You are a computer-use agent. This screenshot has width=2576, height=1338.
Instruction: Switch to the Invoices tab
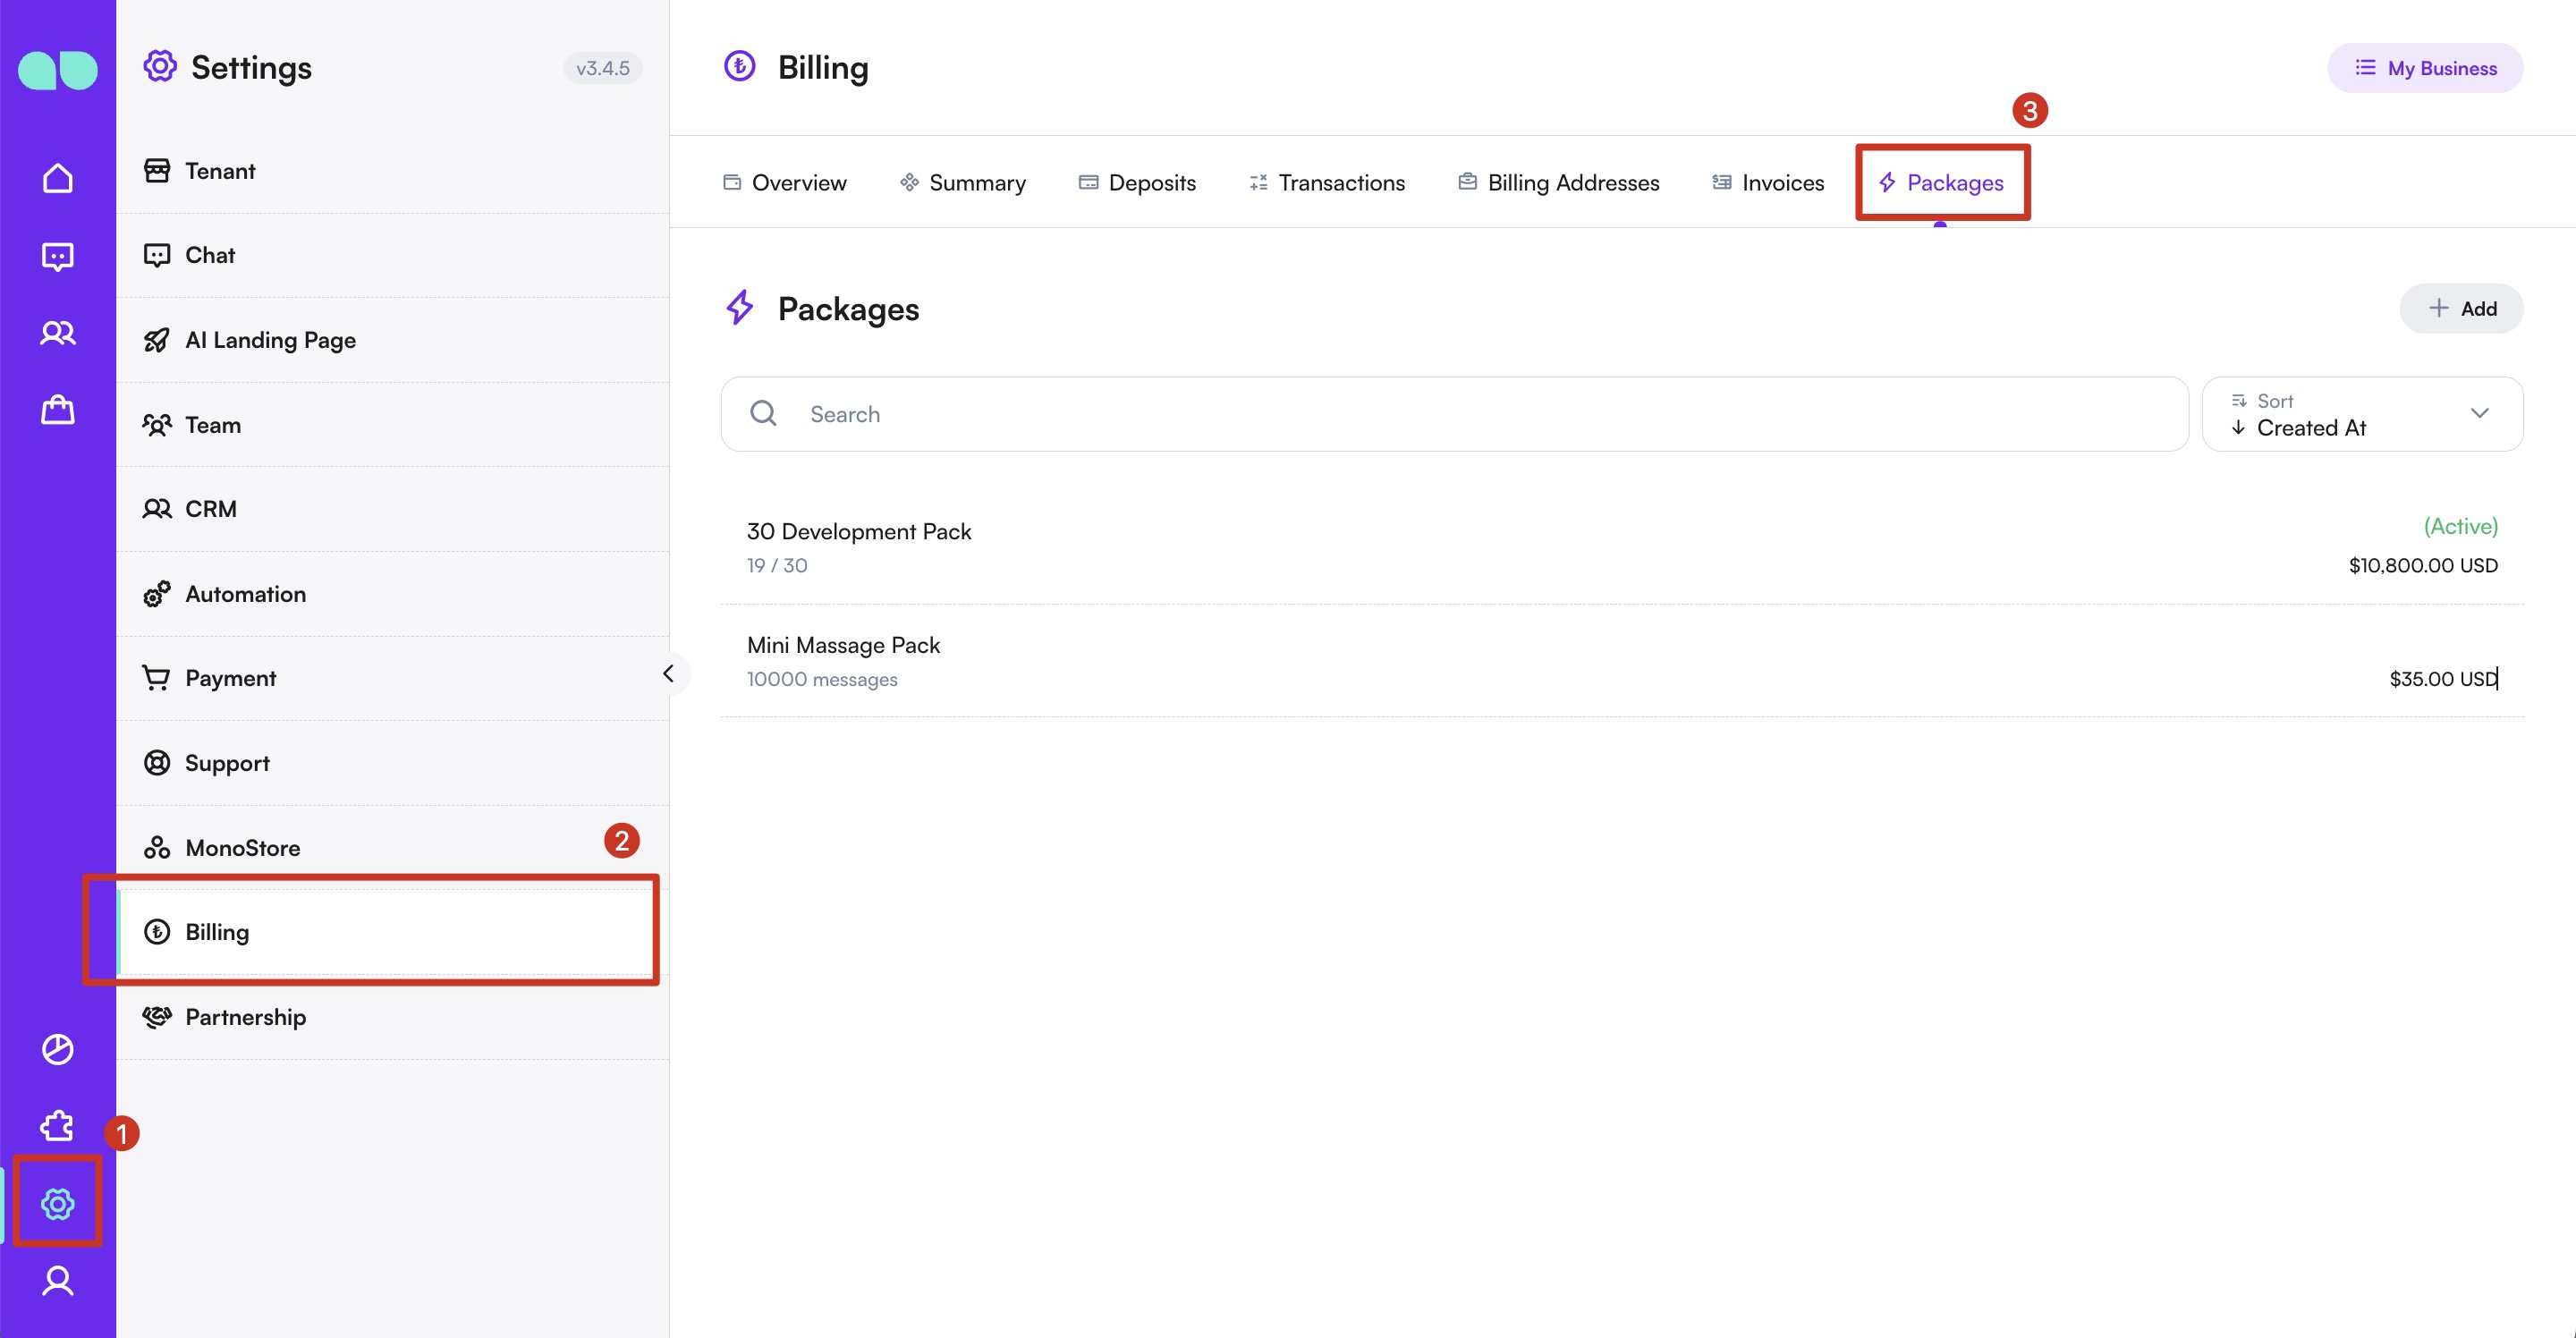point(1768,183)
